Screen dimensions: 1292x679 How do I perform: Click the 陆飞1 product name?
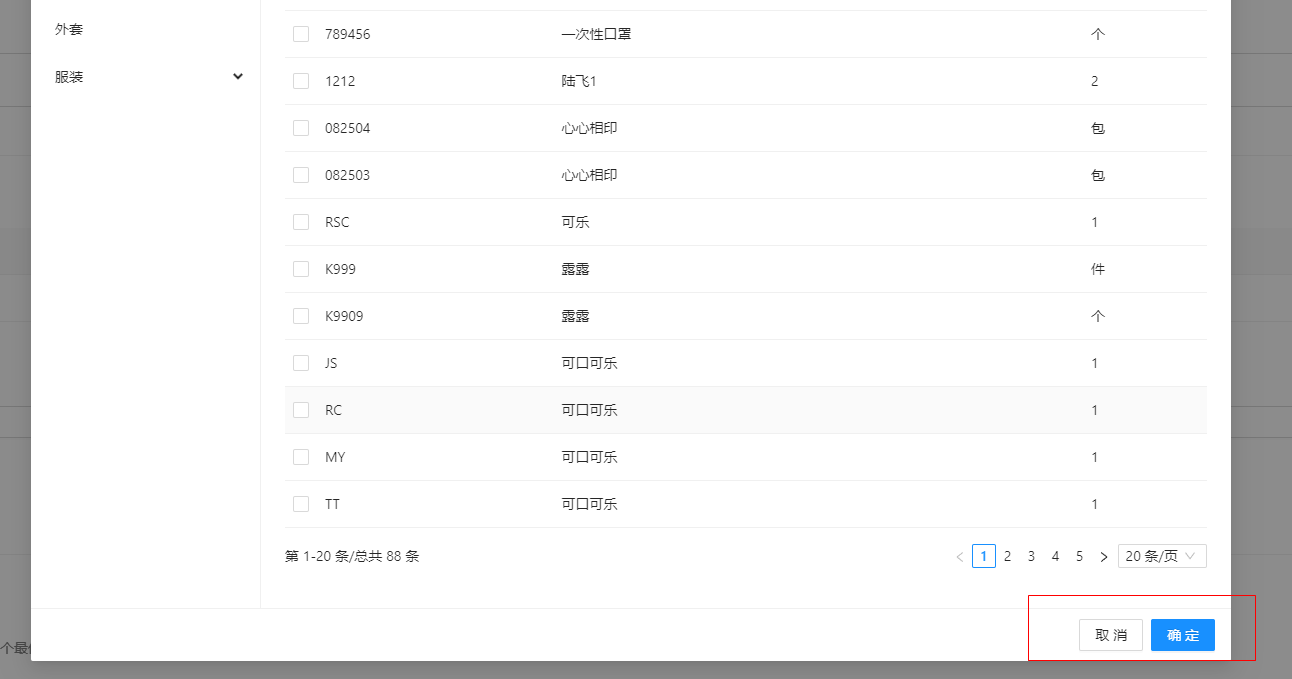pyautogui.click(x=579, y=81)
